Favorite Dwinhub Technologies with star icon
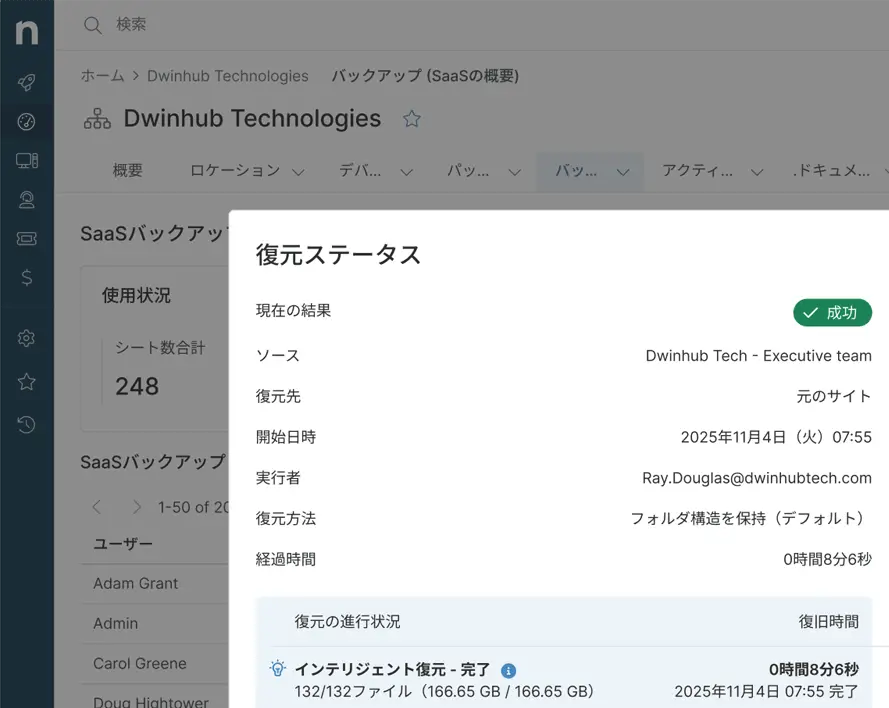The height and width of the screenshot is (708, 889). 412,119
